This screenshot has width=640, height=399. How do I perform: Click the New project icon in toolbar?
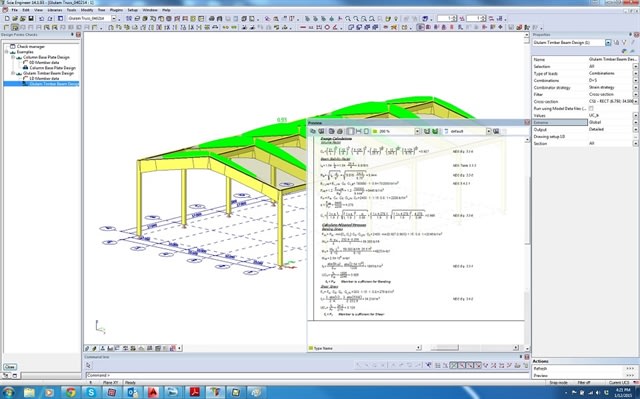[7, 19]
